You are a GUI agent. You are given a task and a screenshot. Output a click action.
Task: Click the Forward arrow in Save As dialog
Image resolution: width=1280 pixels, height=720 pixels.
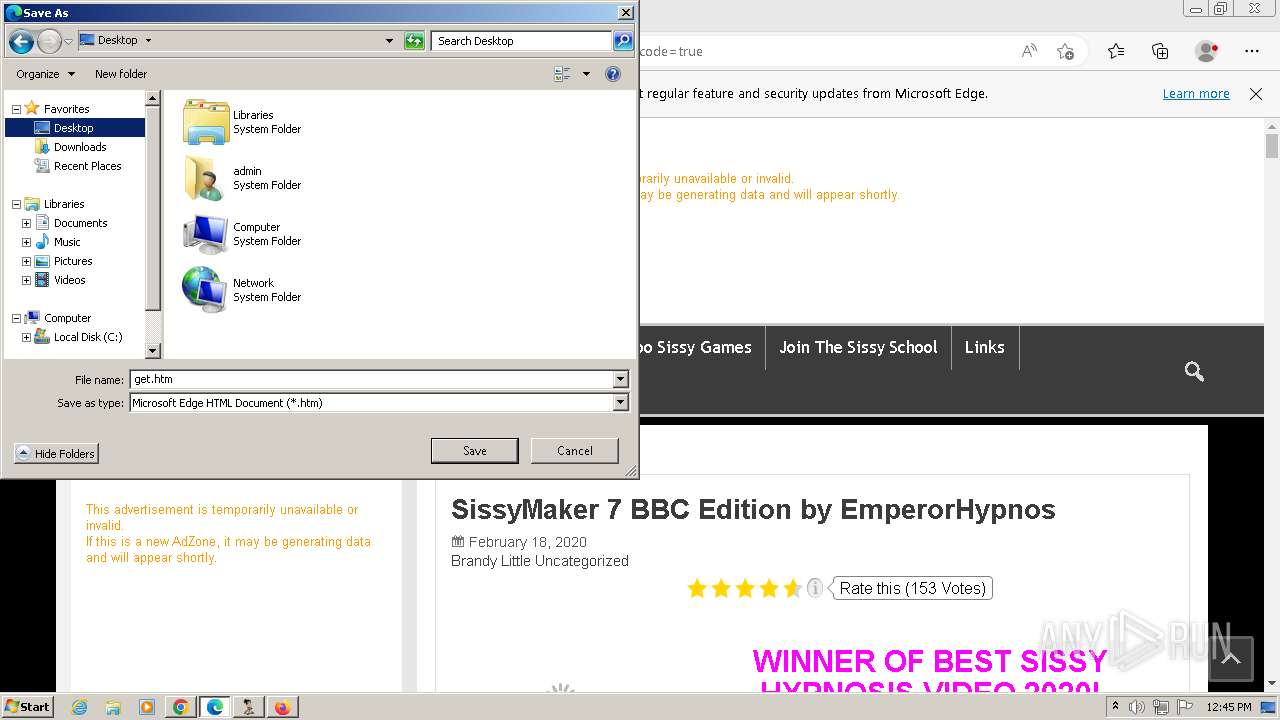point(48,41)
